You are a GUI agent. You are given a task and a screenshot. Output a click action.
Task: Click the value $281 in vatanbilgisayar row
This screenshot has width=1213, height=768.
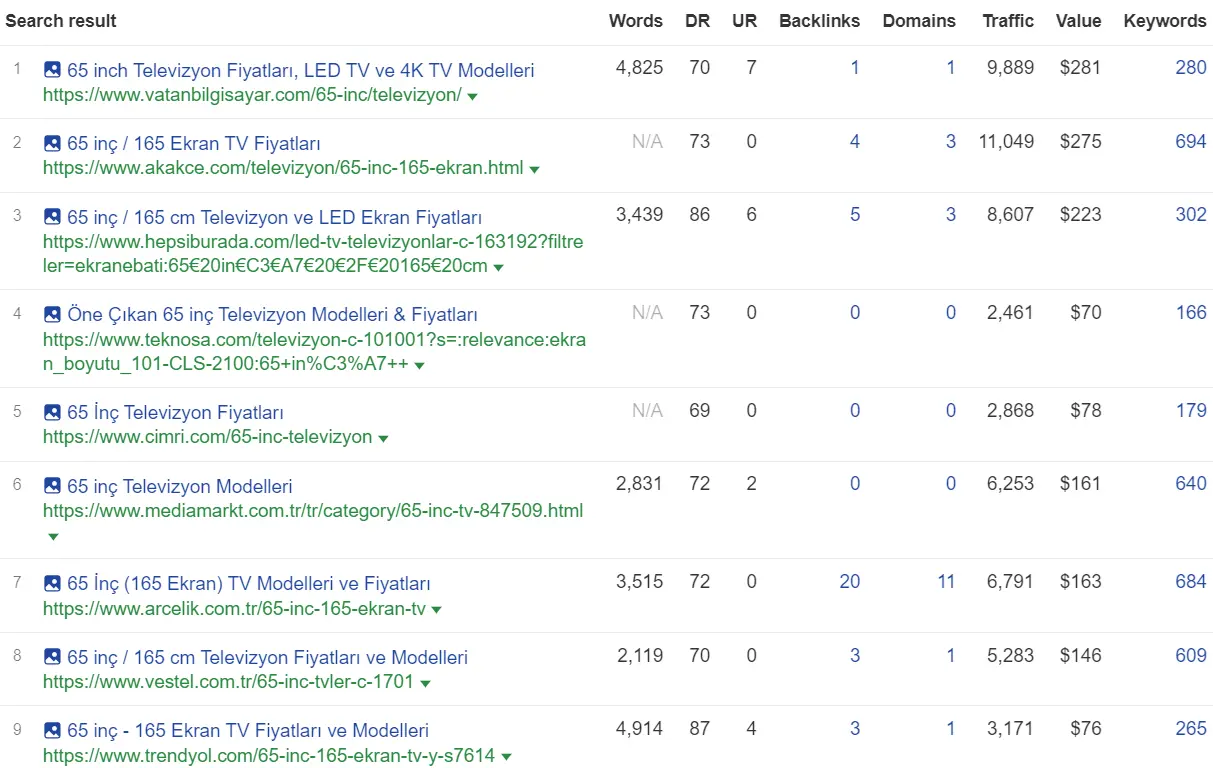coord(1081,68)
